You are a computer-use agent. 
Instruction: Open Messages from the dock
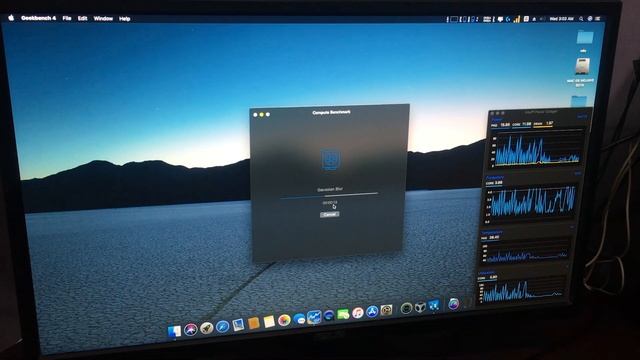pyautogui.click(x=299, y=319)
